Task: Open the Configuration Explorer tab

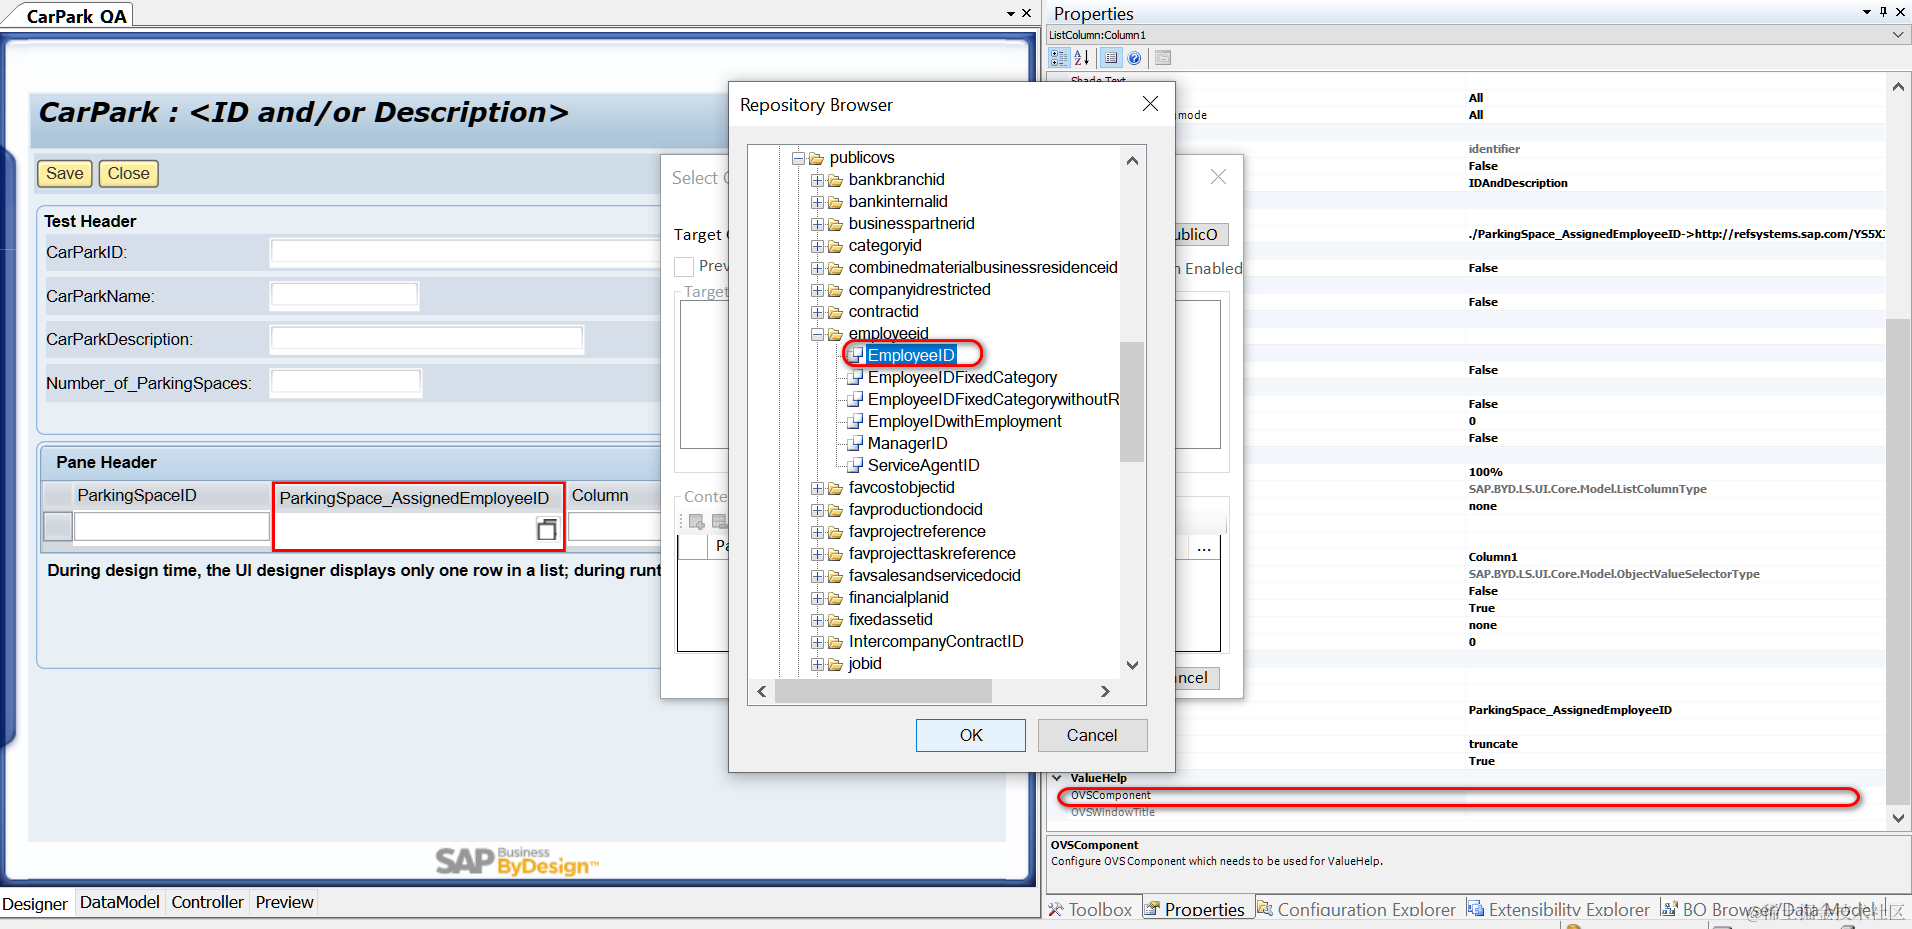Action: (1356, 909)
